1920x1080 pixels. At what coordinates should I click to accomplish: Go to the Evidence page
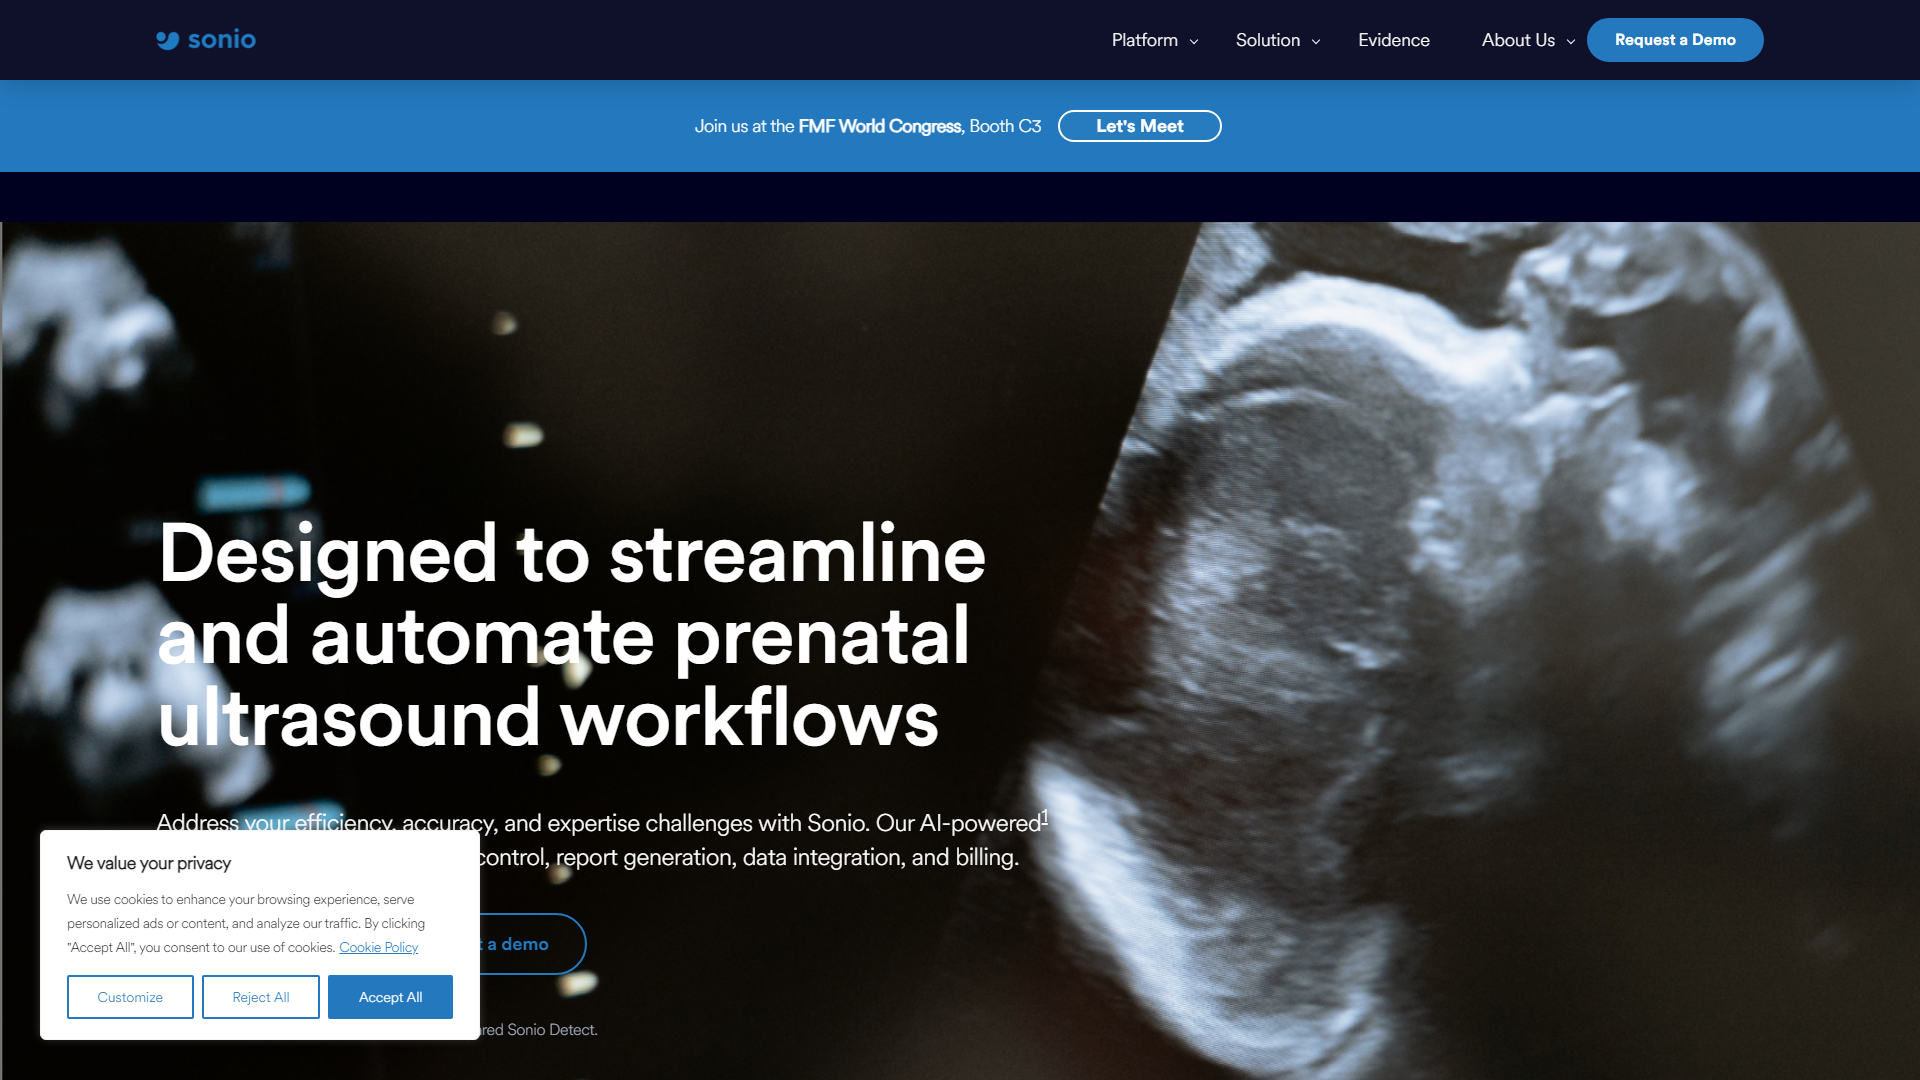(x=1393, y=40)
